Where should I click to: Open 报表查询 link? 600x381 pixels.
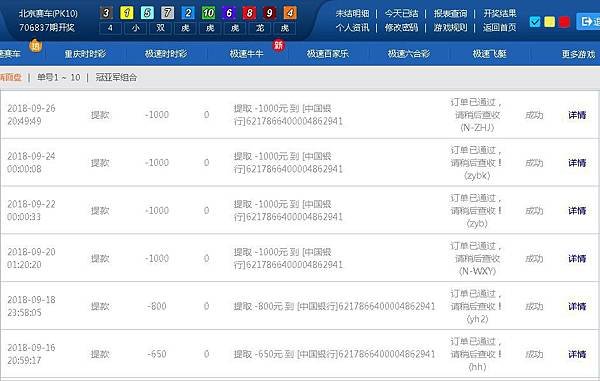point(450,13)
